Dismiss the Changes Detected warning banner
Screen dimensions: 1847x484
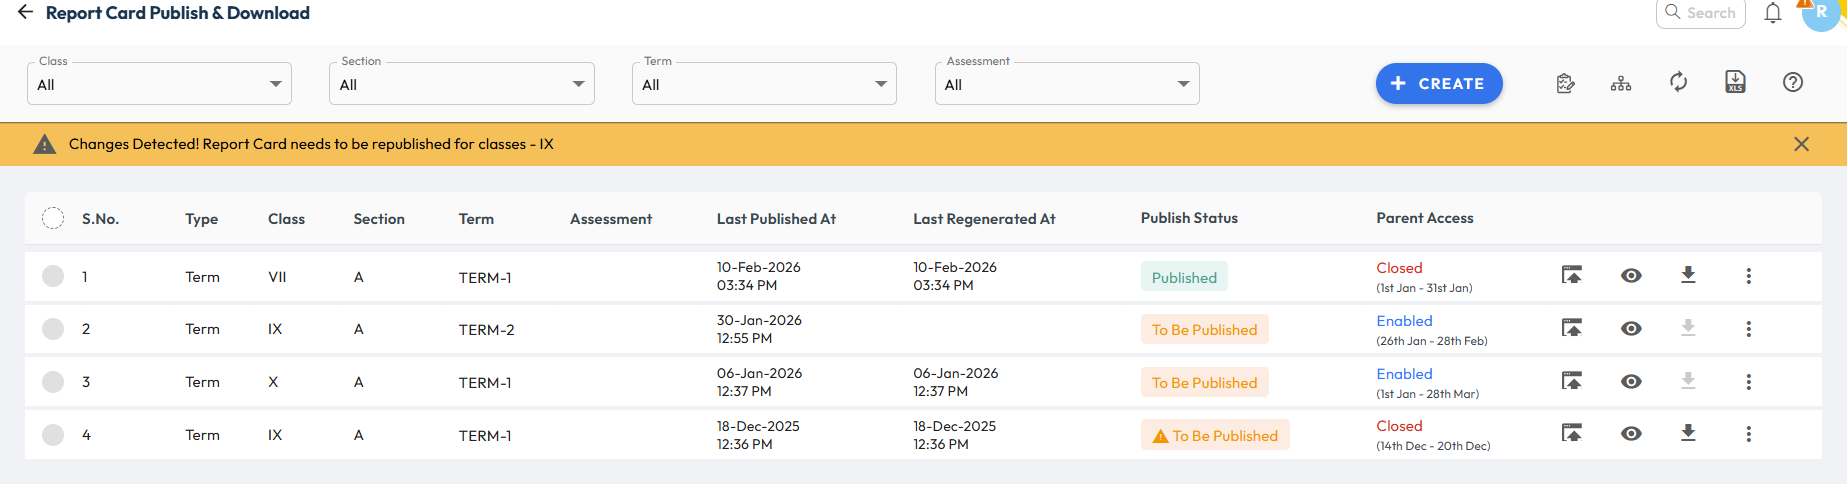tap(1801, 144)
